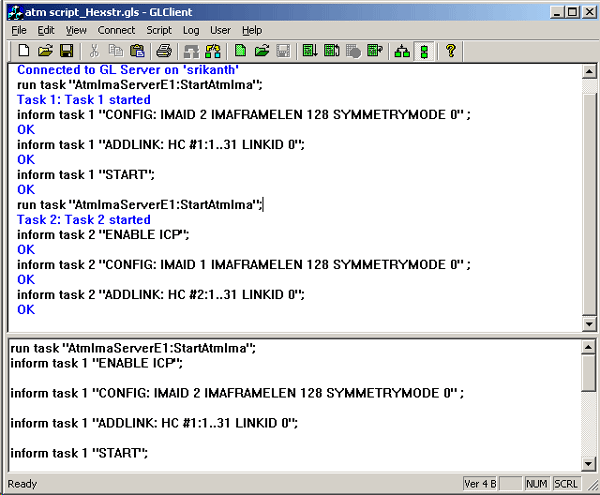Click the Paste clipboard icon
600x495 pixels.
[137, 51]
